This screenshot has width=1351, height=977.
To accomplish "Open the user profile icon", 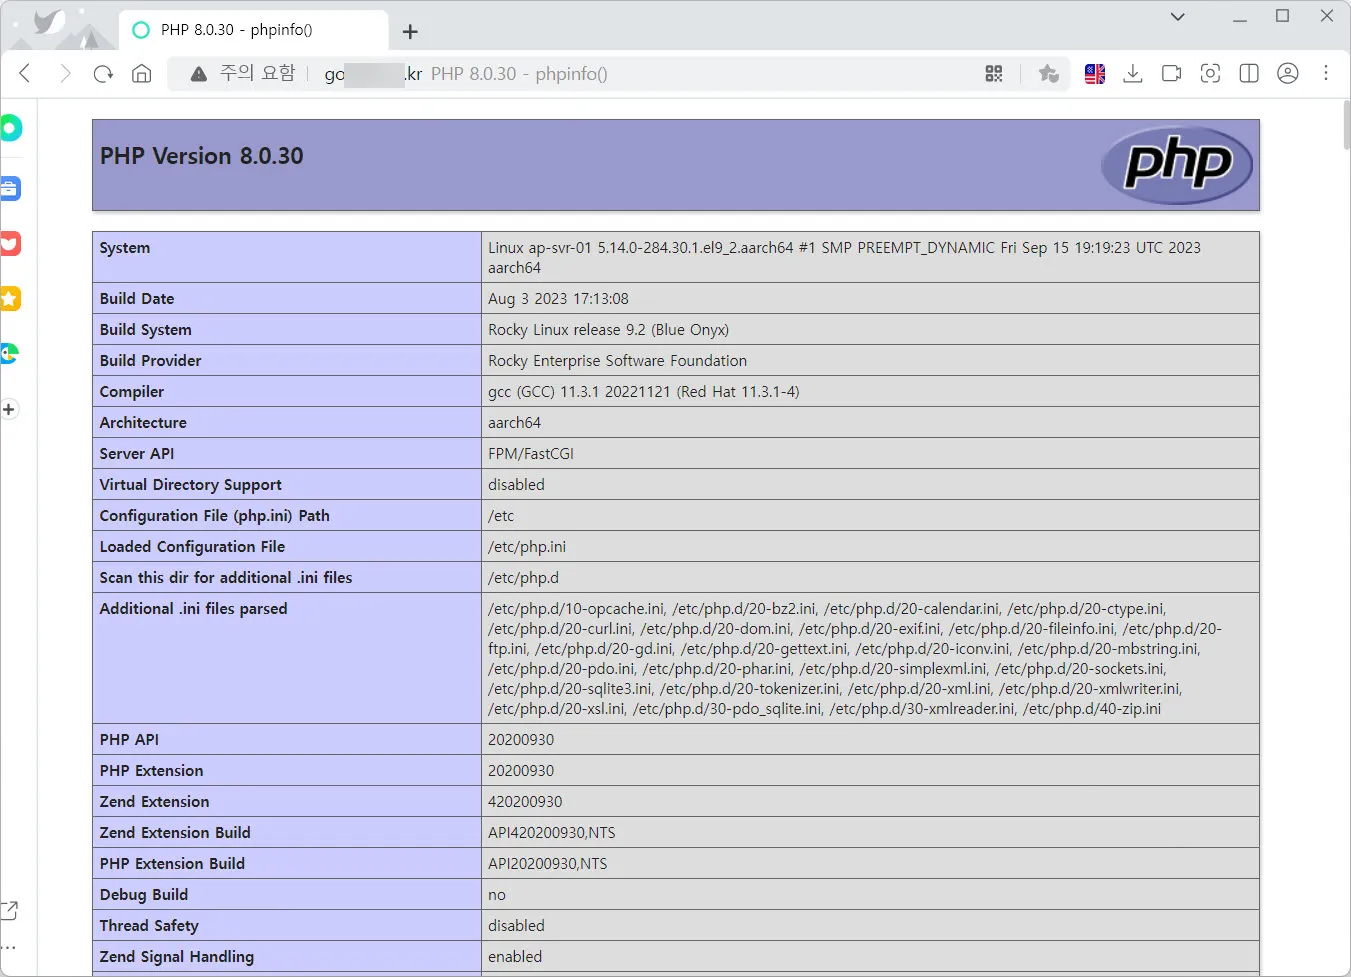I will click(1288, 74).
